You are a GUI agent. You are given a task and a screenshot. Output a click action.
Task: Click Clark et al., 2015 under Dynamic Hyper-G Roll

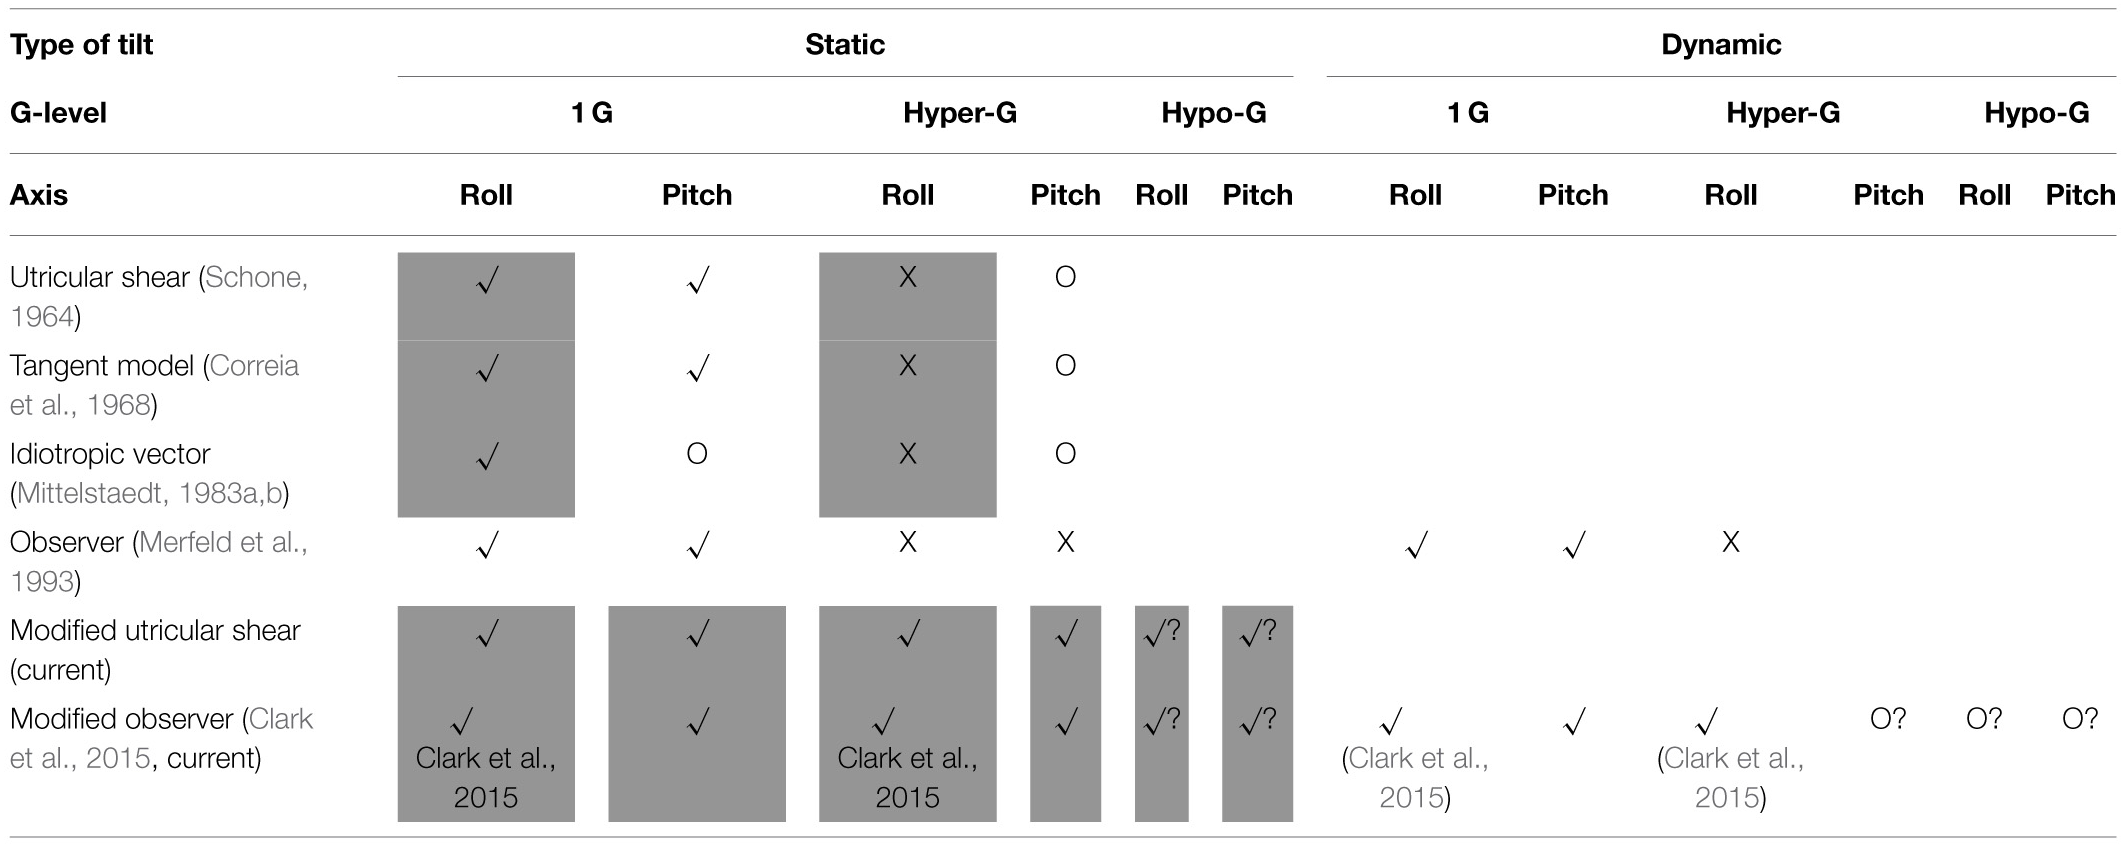pyautogui.click(x=1731, y=778)
